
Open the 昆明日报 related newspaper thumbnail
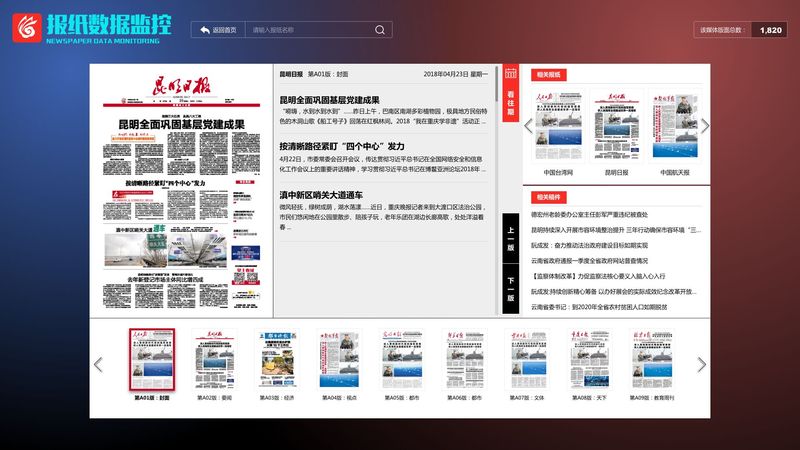(x=616, y=126)
